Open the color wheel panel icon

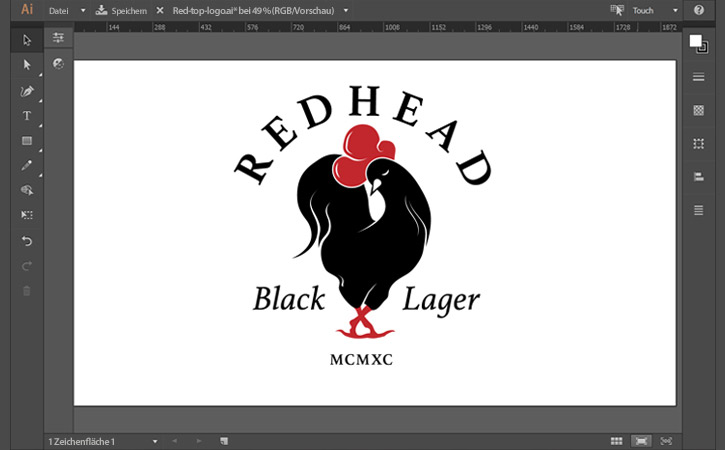[x=58, y=63]
